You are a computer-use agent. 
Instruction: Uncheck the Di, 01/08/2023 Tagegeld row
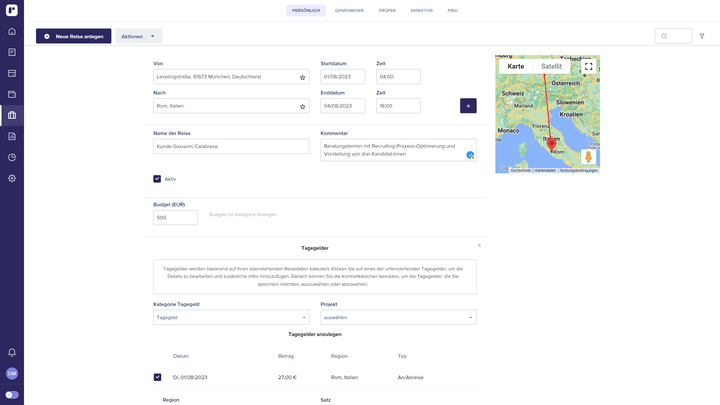(x=157, y=377)
